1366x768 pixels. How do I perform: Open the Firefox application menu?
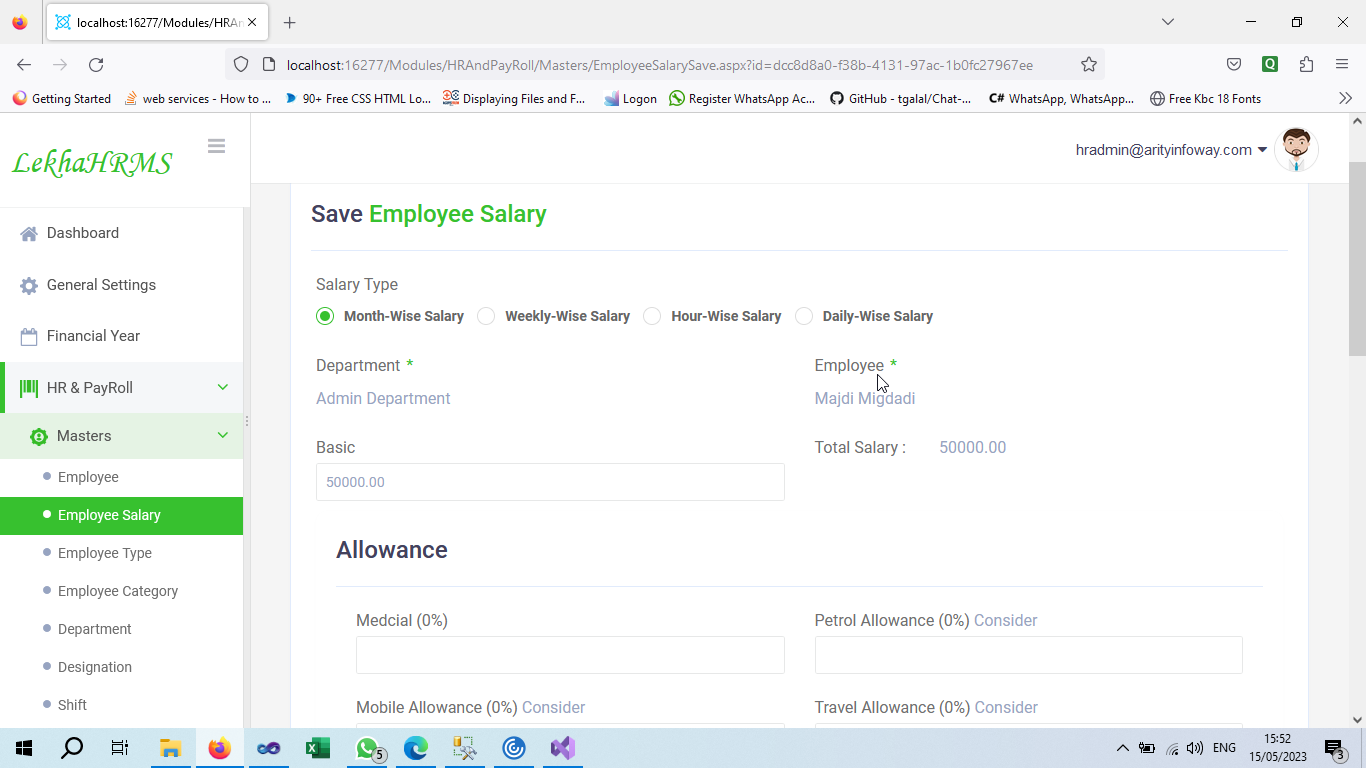coord(1342,65)
